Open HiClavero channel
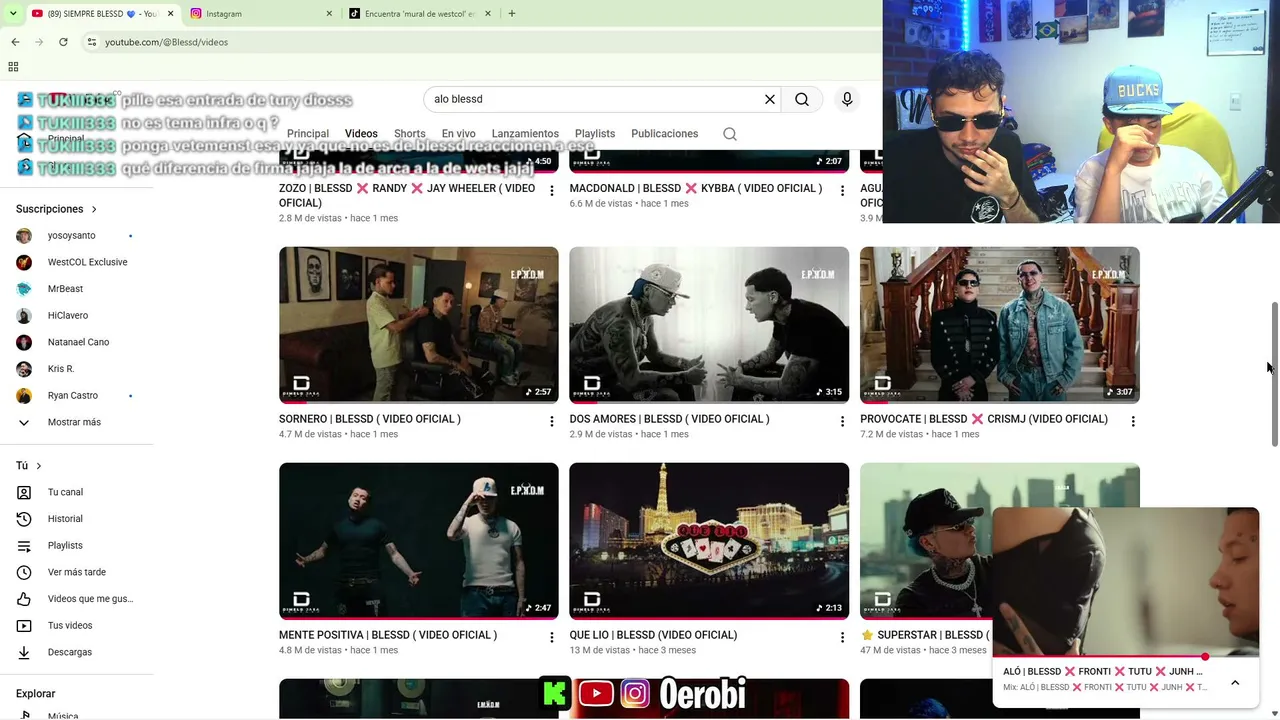This screenshot has width=1280, height=720. [x=68, y=316]
